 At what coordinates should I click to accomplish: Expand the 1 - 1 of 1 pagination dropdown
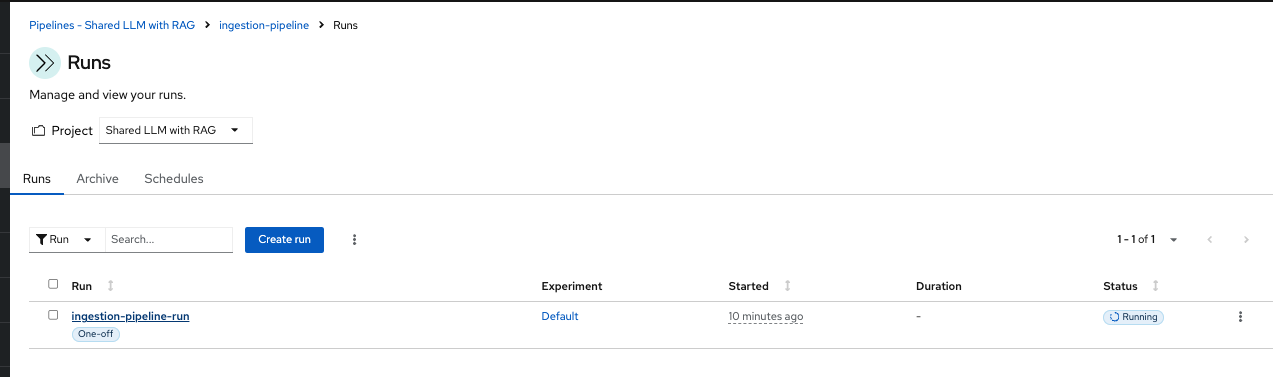point(1148,240)
